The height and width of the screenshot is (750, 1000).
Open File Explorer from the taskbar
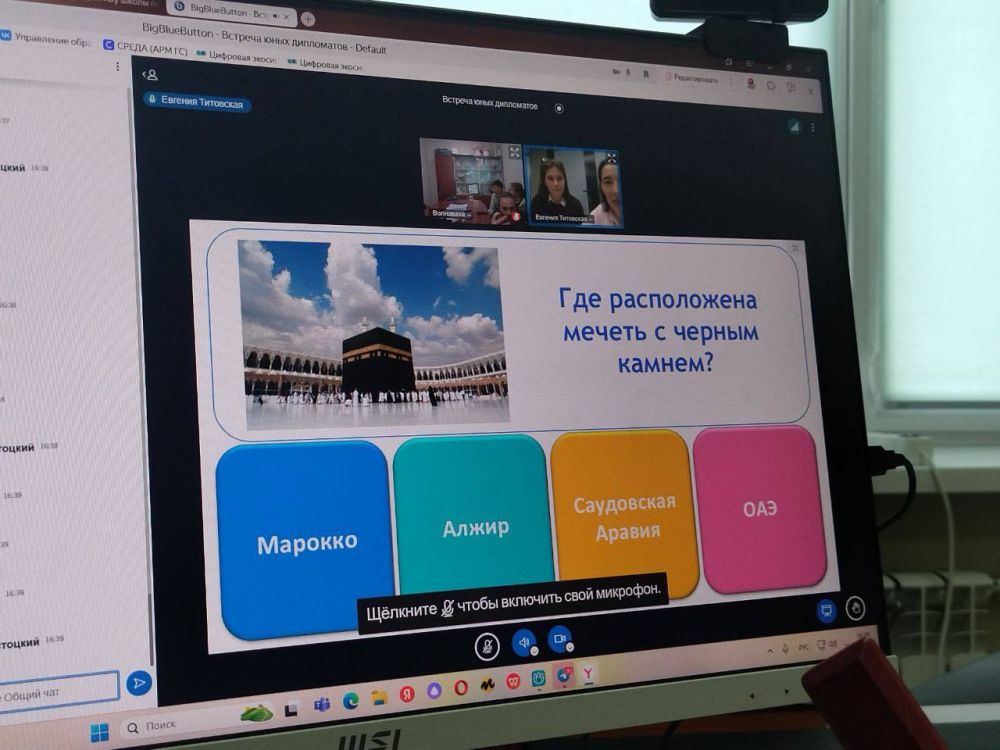click(x=379, y=698)
